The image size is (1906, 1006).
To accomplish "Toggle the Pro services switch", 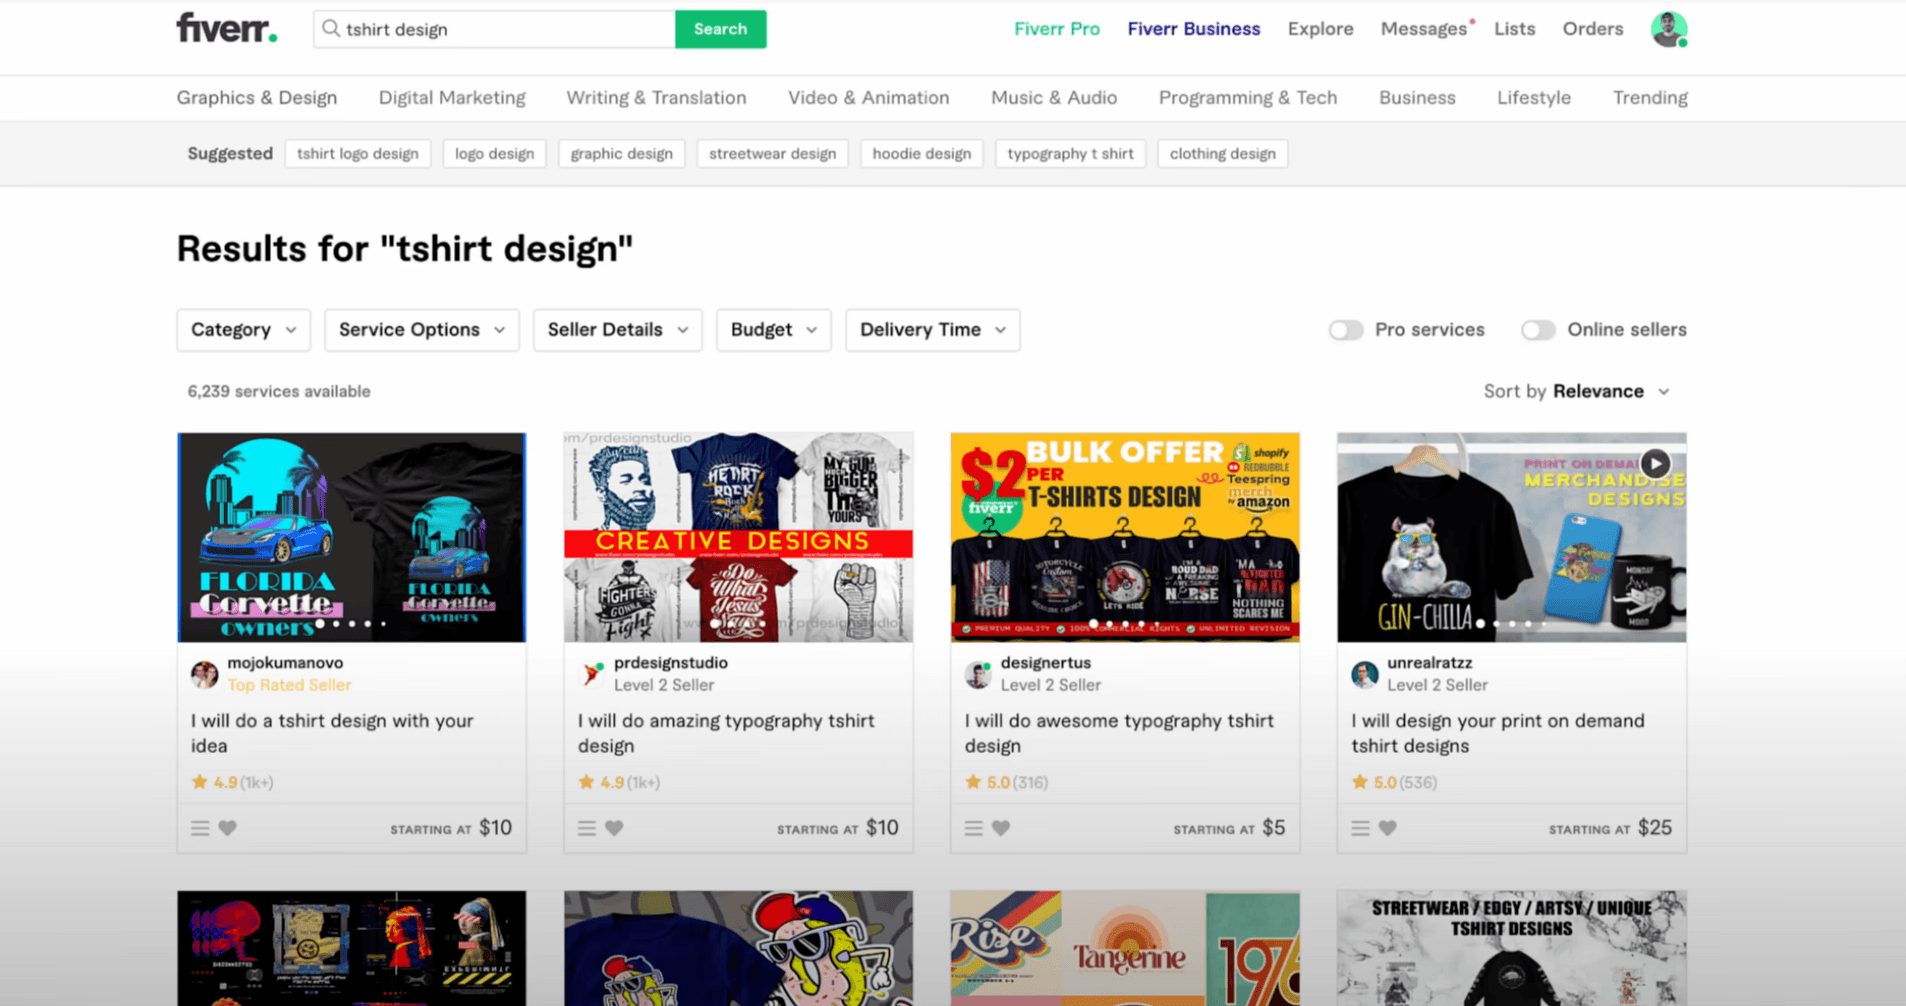I will tap(1346, 330).
